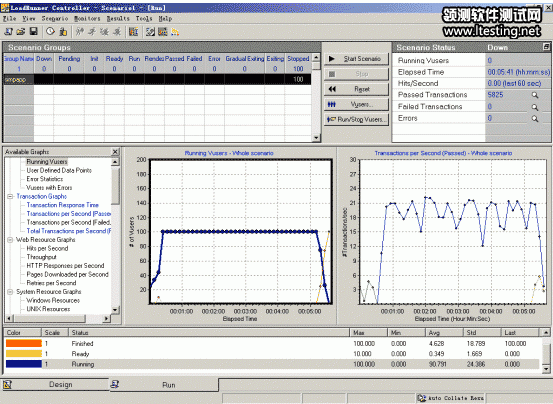Viewport: 553px width, 404px height.
Task: Click up arrow of graph legend scrollbar
Action: pyautogui.click(x=546, y=333)
